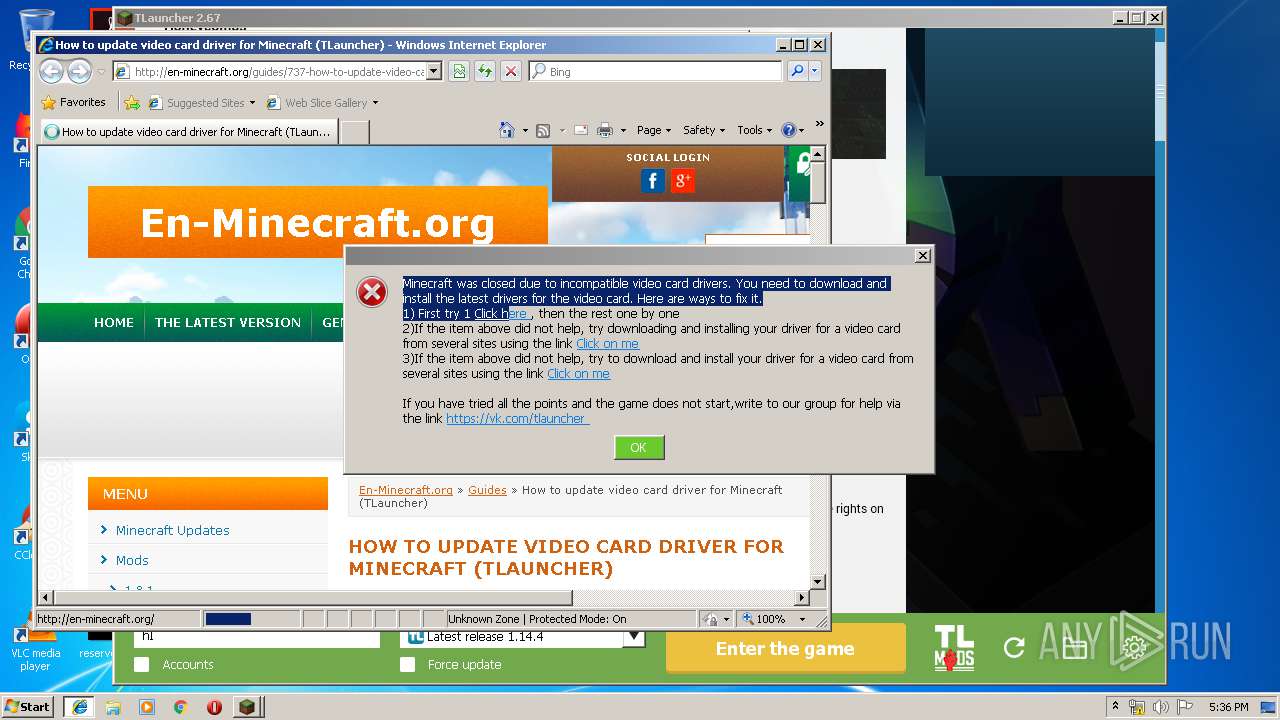This screenshot has height=720, width=1280.
Task: Open a new blank IE tab
Action: [x=355, y=131]
